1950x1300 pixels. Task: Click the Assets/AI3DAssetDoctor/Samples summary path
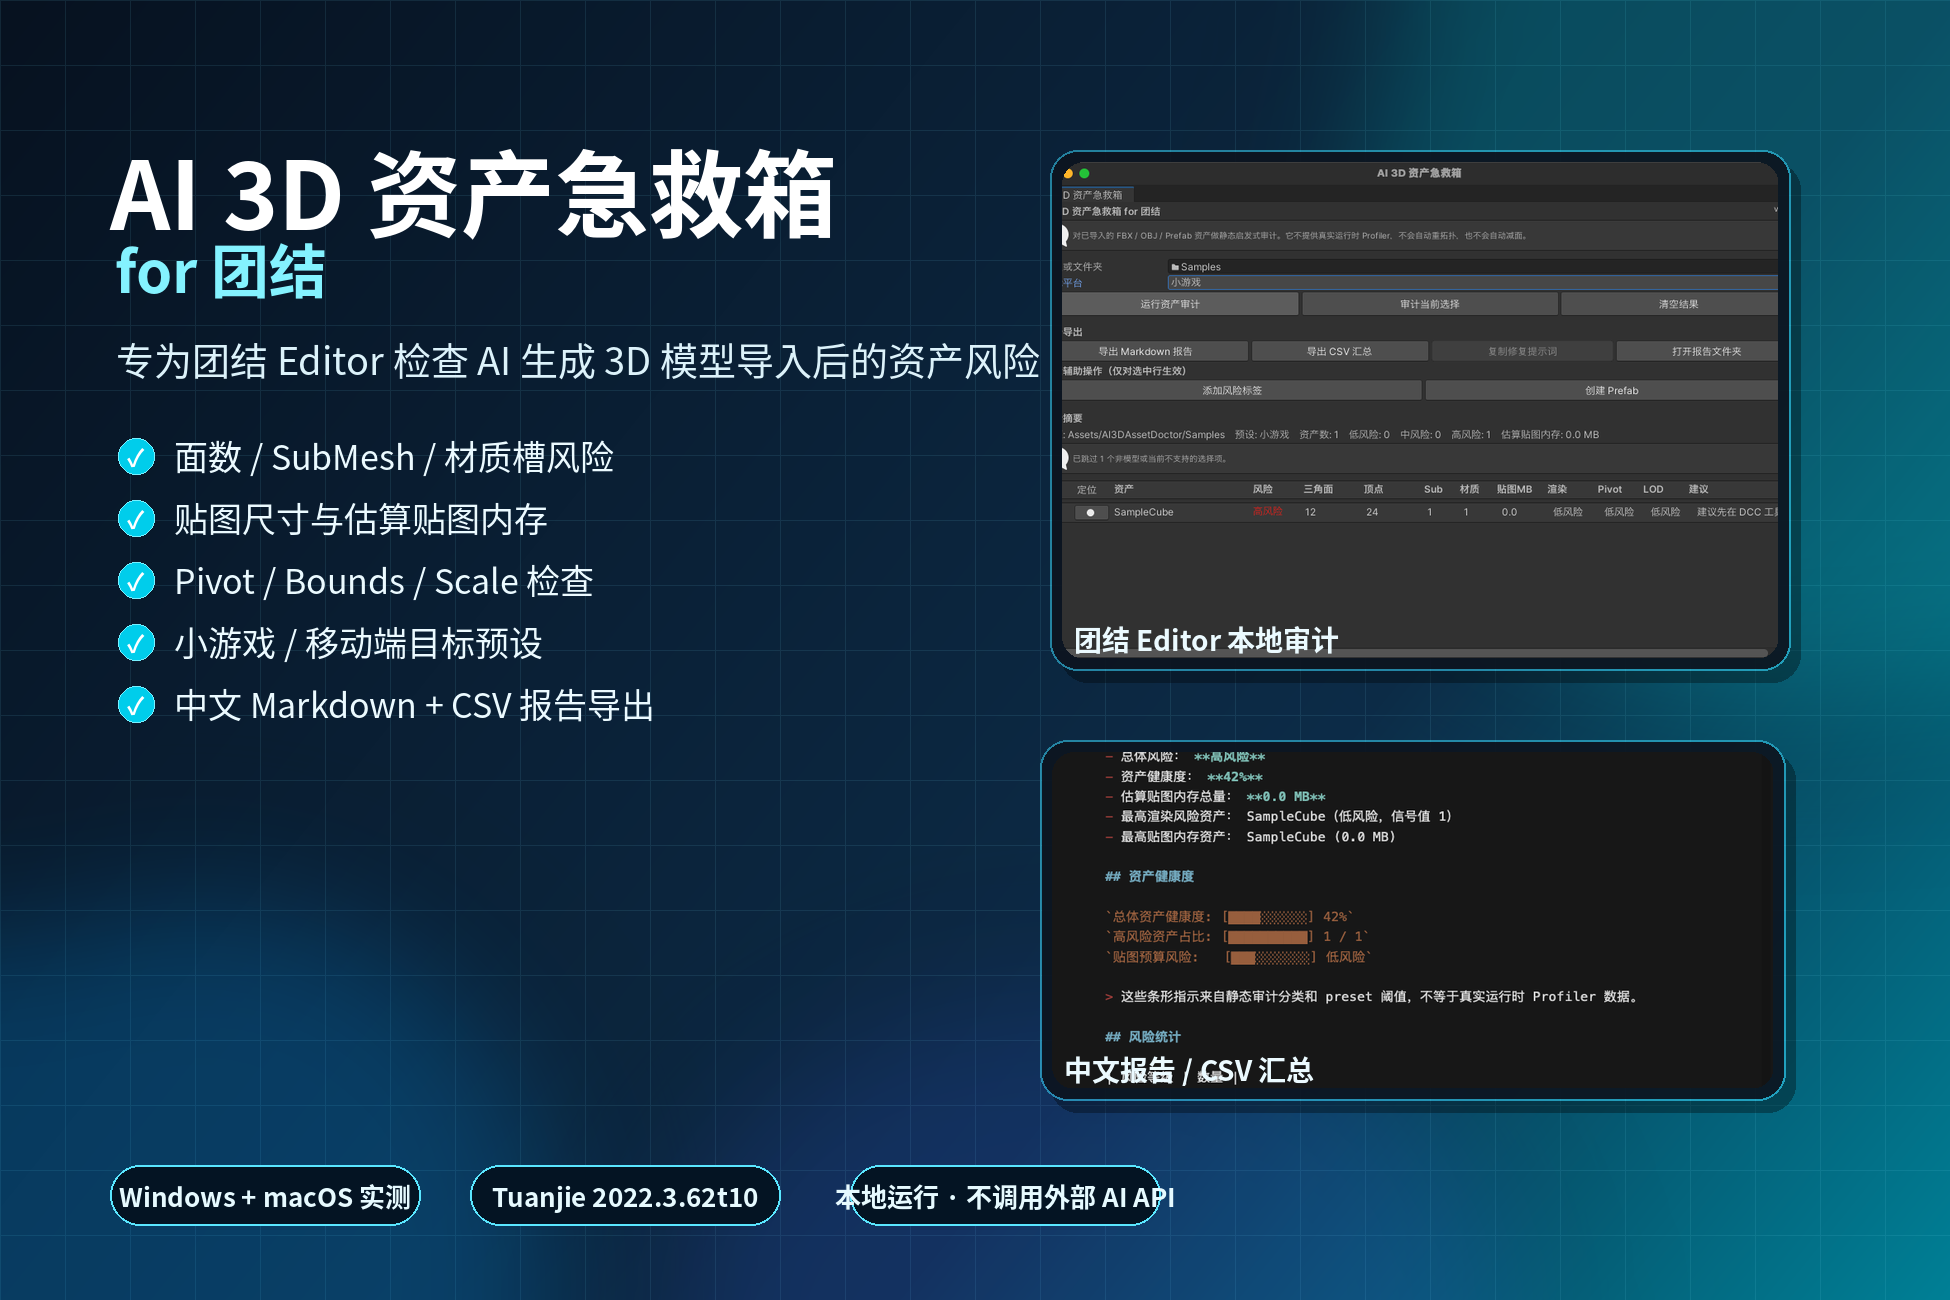pos(1146,435)
